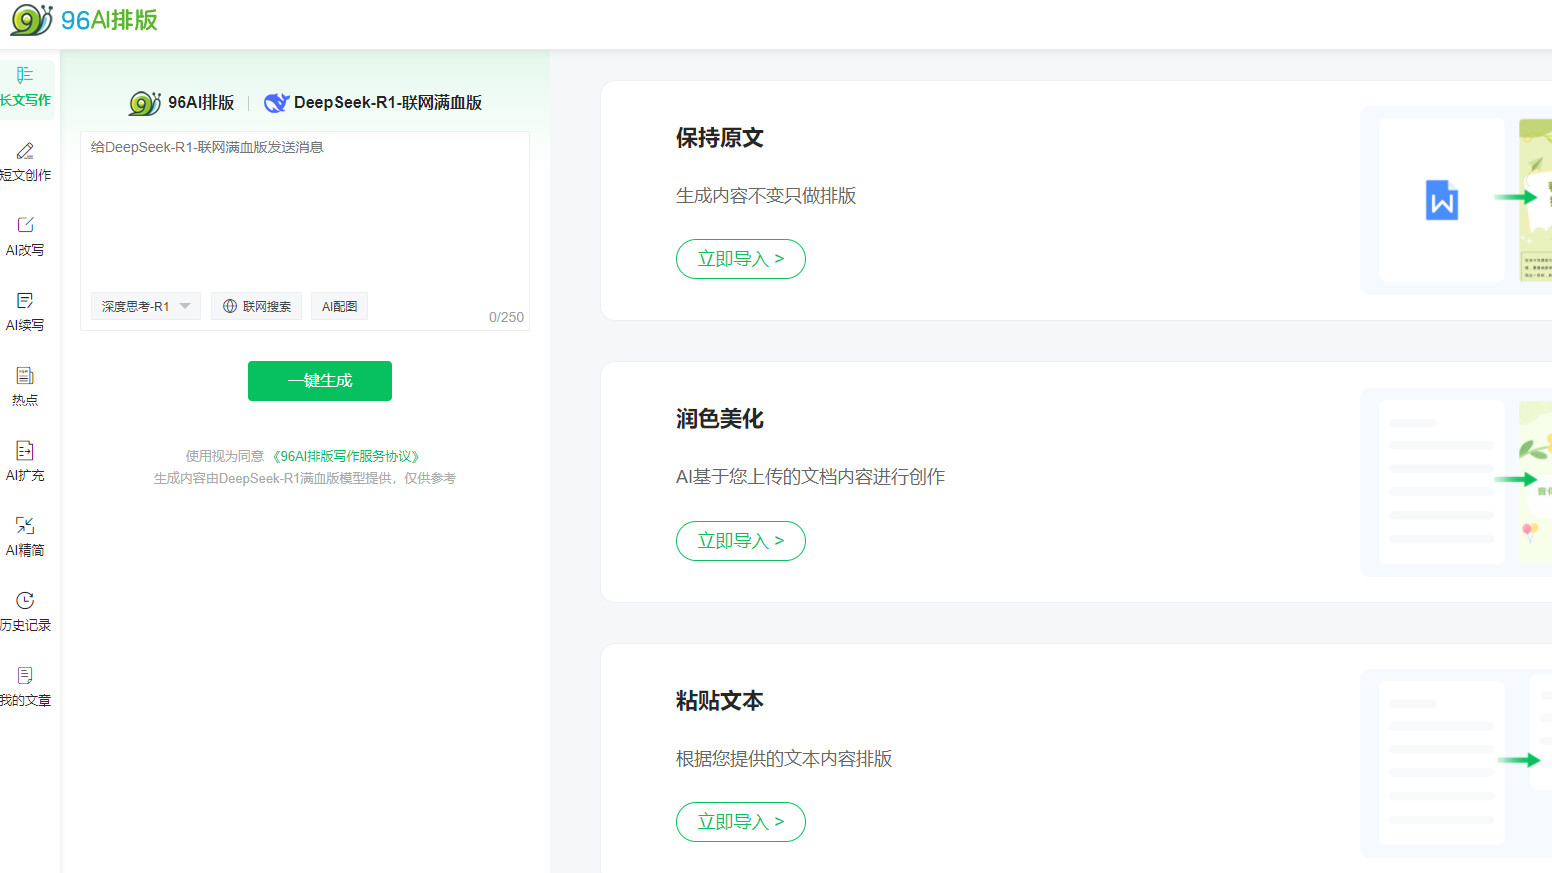1552x873 pixels.
Task: Toggle the AI配图 option
Action: (339, 306)
